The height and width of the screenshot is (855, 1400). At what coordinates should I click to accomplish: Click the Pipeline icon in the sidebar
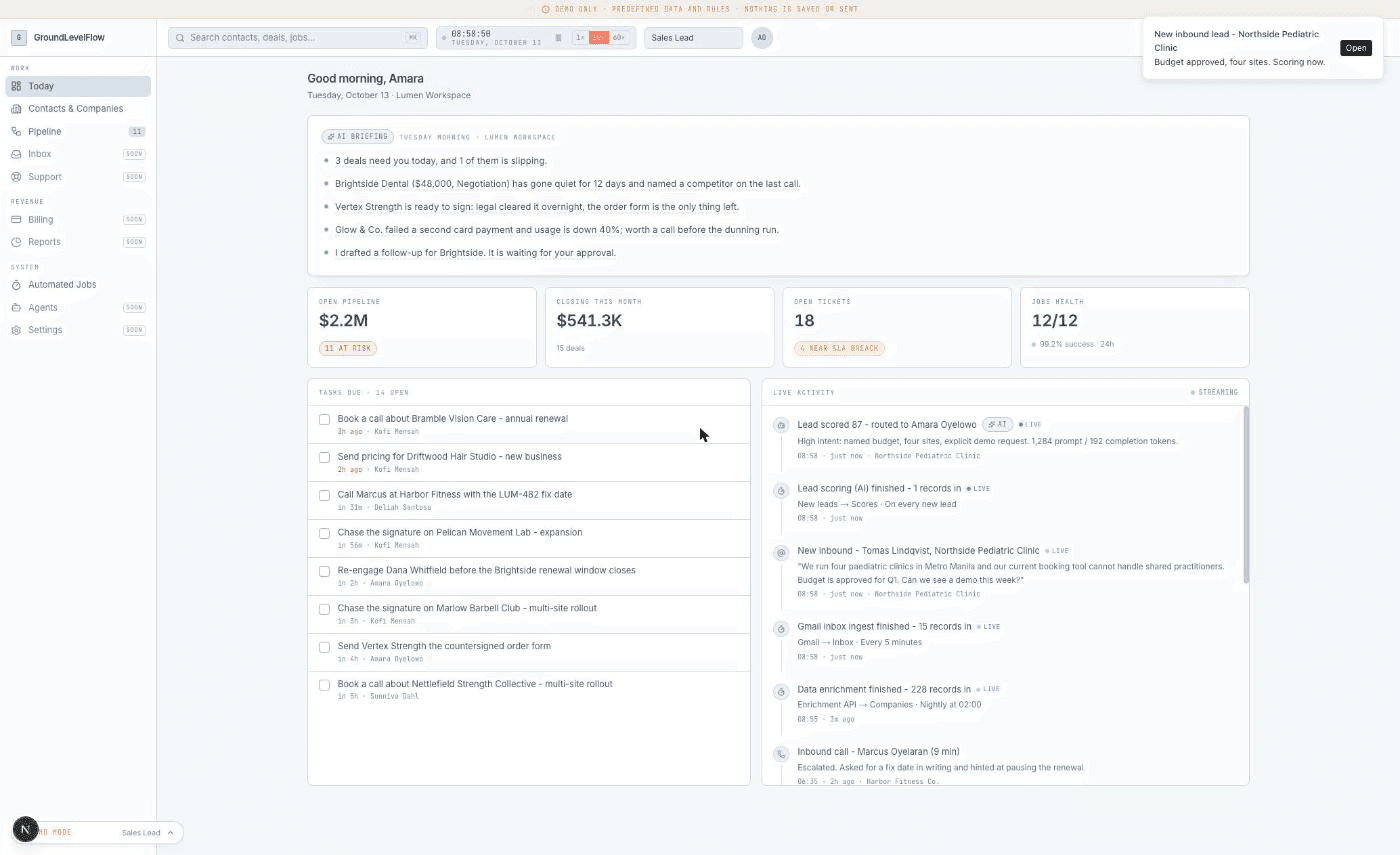pos(16,131)
